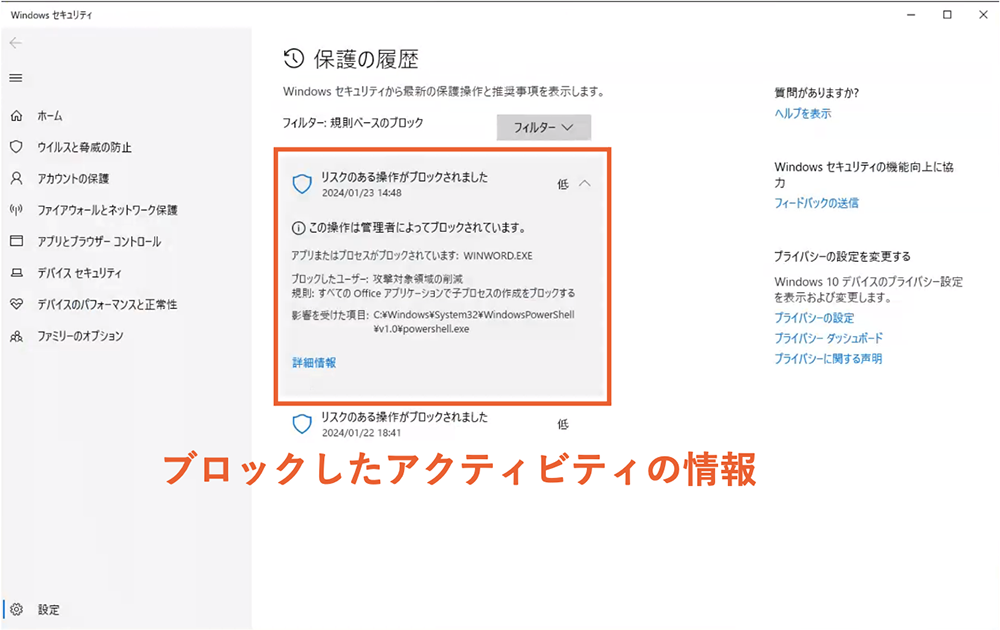Viewport: 1000px width, 630px height.
Task: Open the フィルター dropdown button
Action: [544, 128]
